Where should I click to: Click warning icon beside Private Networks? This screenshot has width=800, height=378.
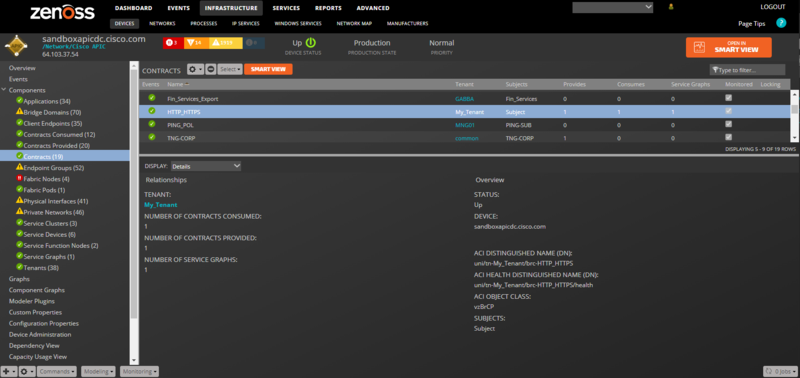pos(19,212)
